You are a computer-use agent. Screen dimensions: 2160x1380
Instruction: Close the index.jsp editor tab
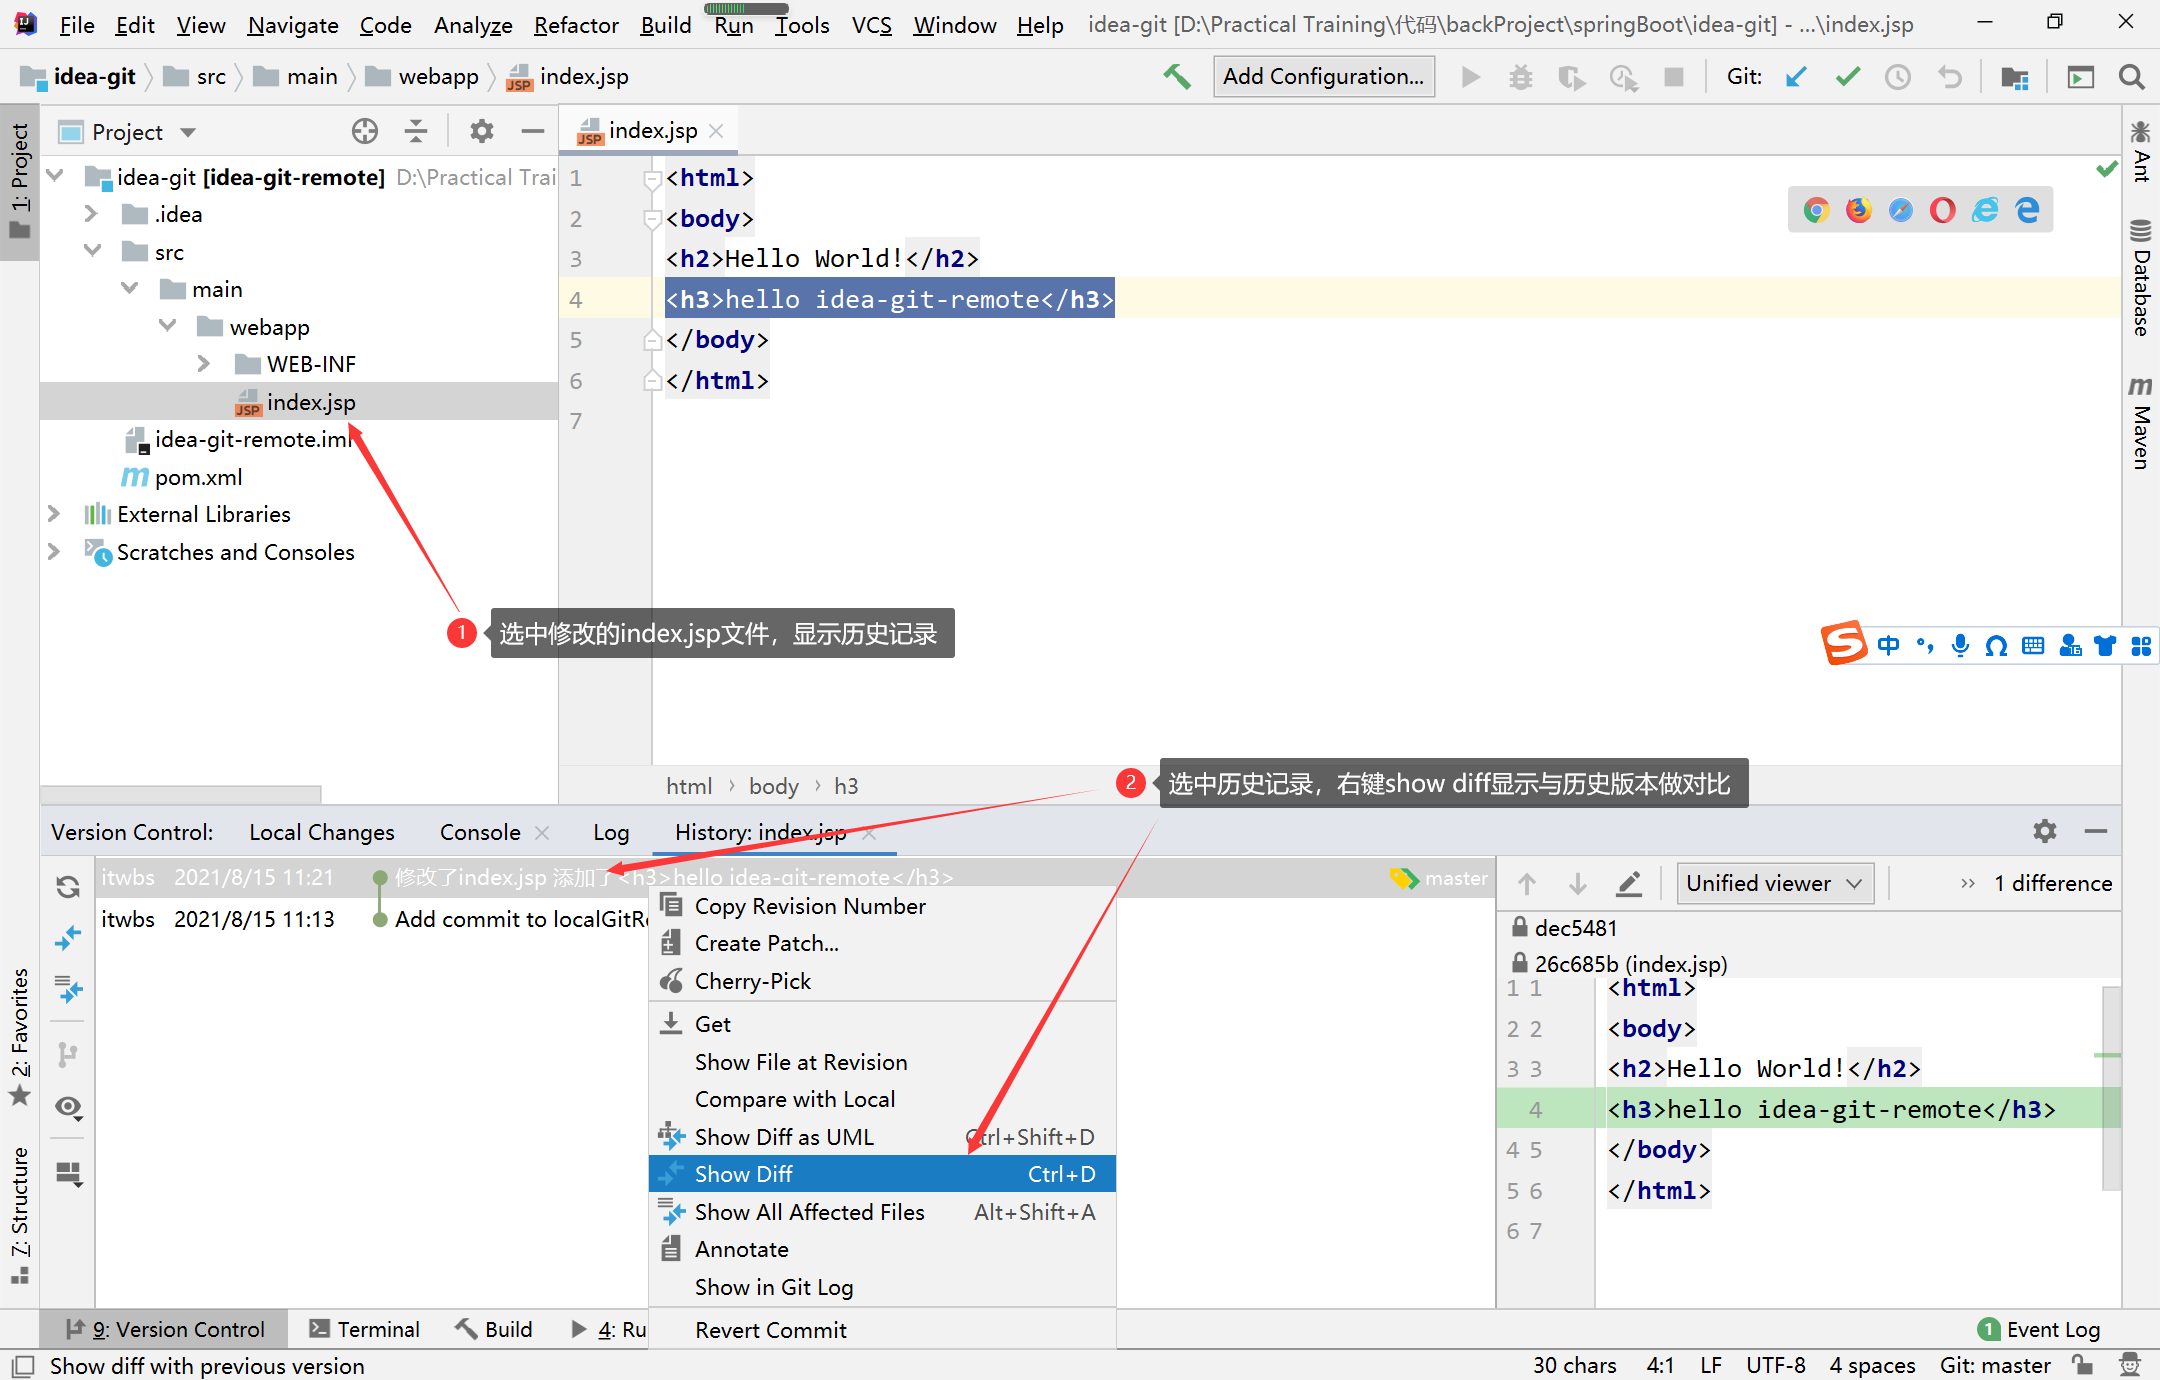[x=716, y=131]
